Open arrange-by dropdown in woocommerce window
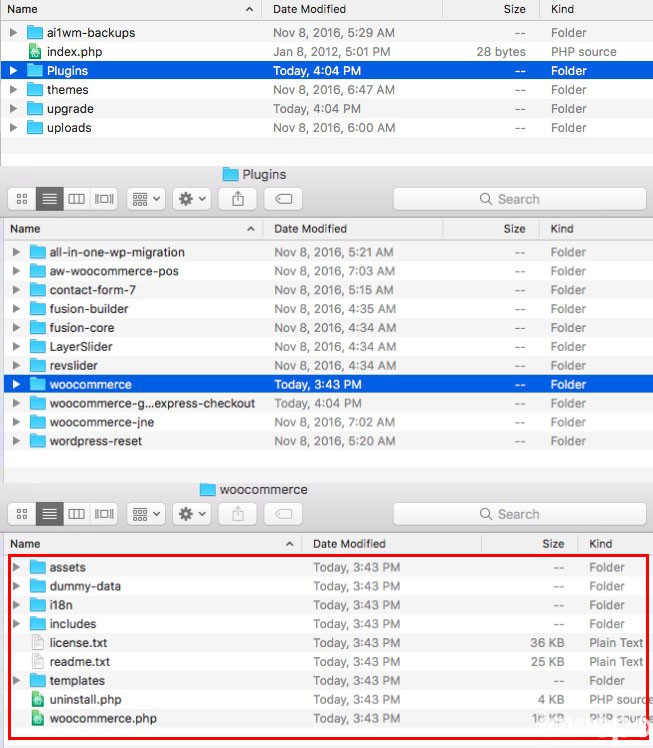Image resolution: width=653 pixels, height=748 pixels. coord(146,514)
